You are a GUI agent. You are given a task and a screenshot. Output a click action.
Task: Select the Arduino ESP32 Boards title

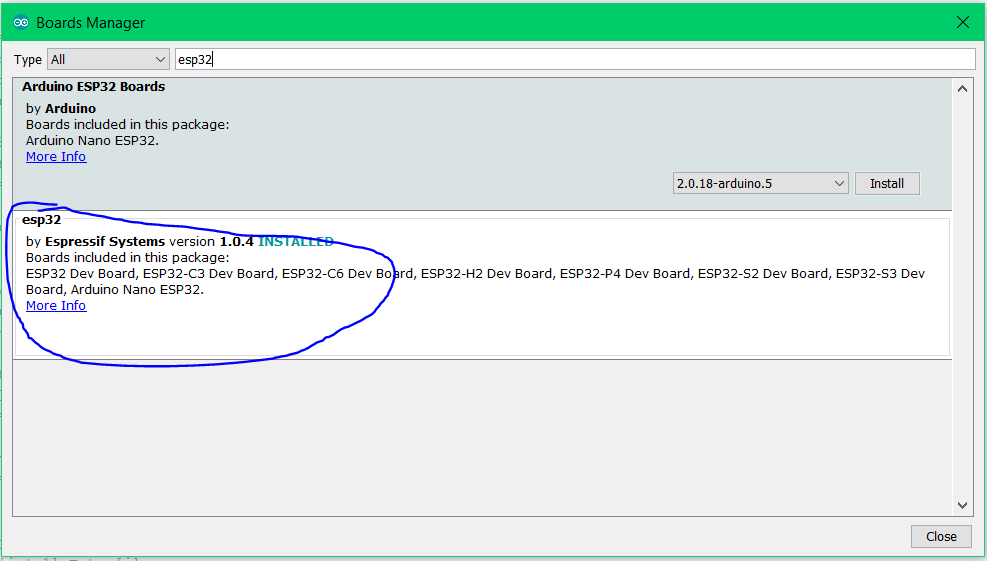(x=94, y=87)
